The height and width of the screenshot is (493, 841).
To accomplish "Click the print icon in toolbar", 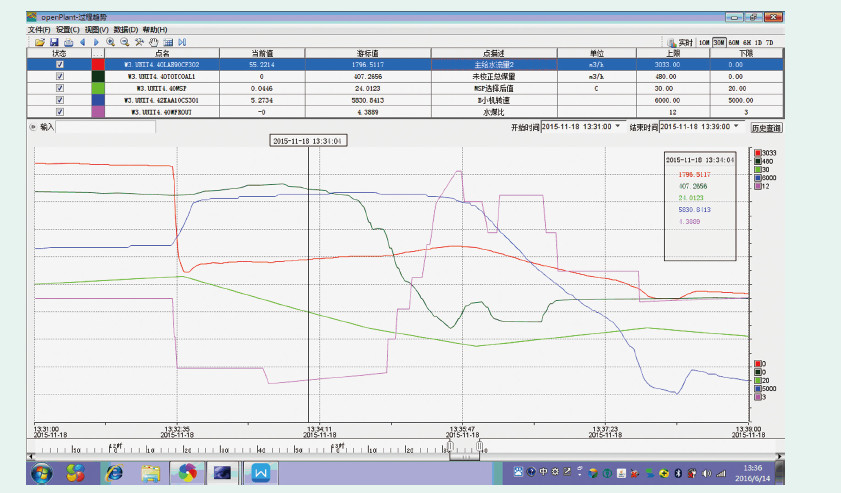I will 68,42.
